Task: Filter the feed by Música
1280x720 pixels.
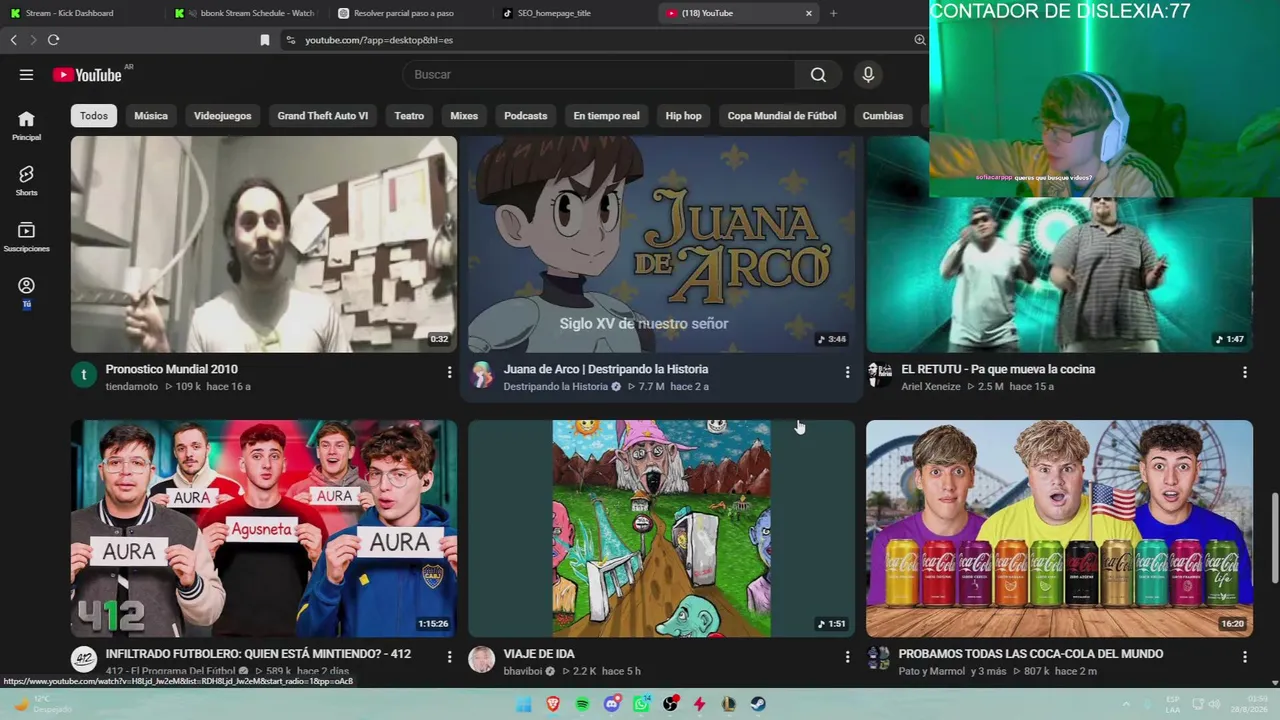Action: pyautogui.click(x=151, y=116)
